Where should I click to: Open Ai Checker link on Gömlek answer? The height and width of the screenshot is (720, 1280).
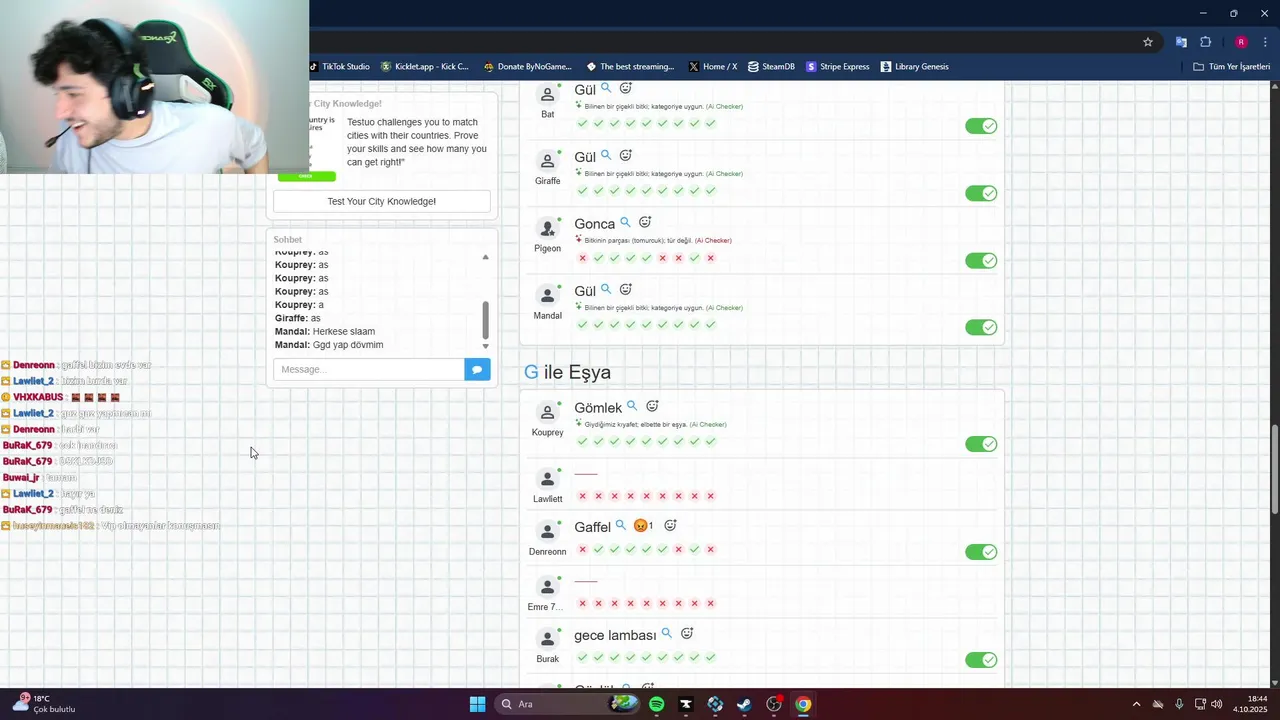708,424
